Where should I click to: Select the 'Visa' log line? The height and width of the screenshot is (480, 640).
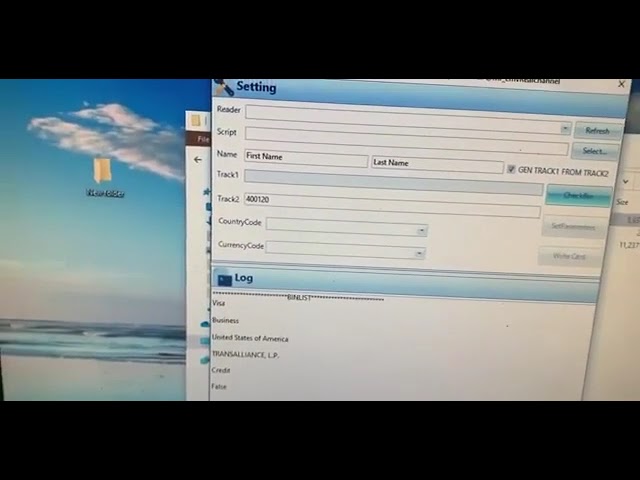point(219,303)
